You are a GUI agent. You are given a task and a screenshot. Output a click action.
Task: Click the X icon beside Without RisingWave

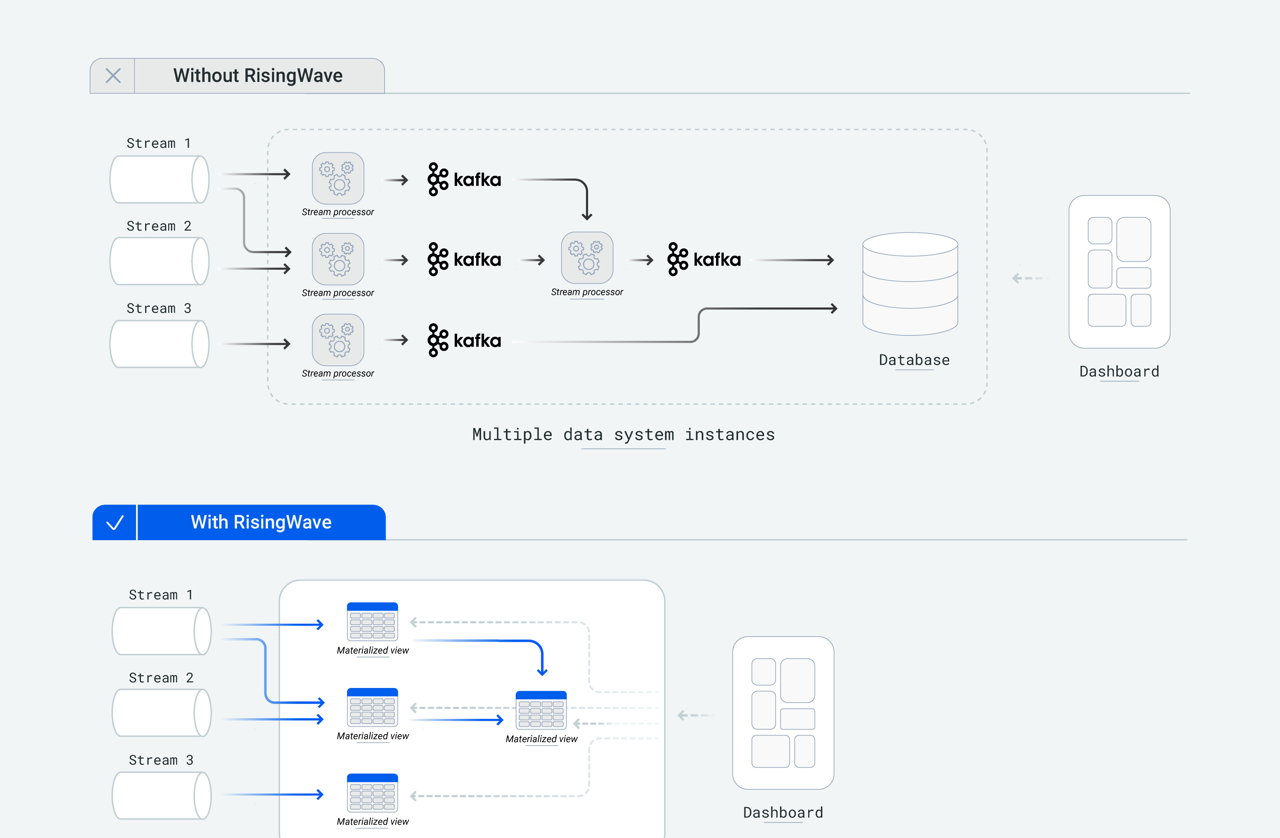(x=113, y=76)
